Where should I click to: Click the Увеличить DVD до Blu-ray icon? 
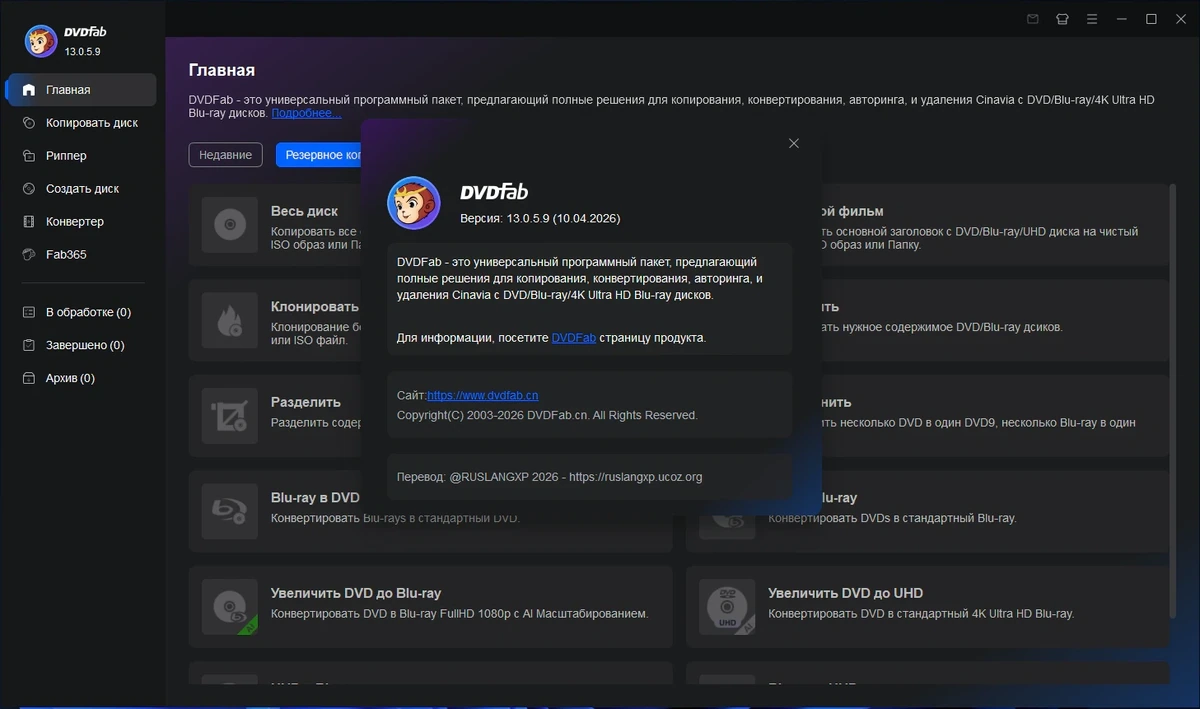(230, 607)
